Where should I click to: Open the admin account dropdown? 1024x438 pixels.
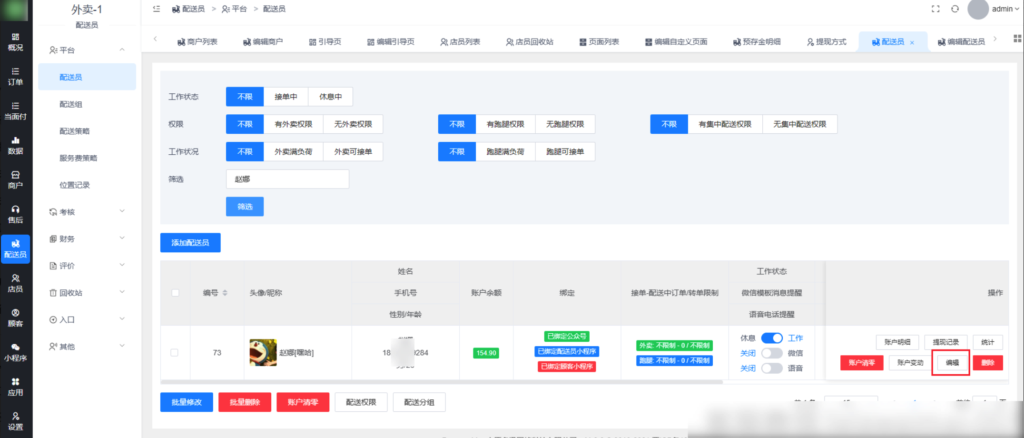coord(1005,9)
